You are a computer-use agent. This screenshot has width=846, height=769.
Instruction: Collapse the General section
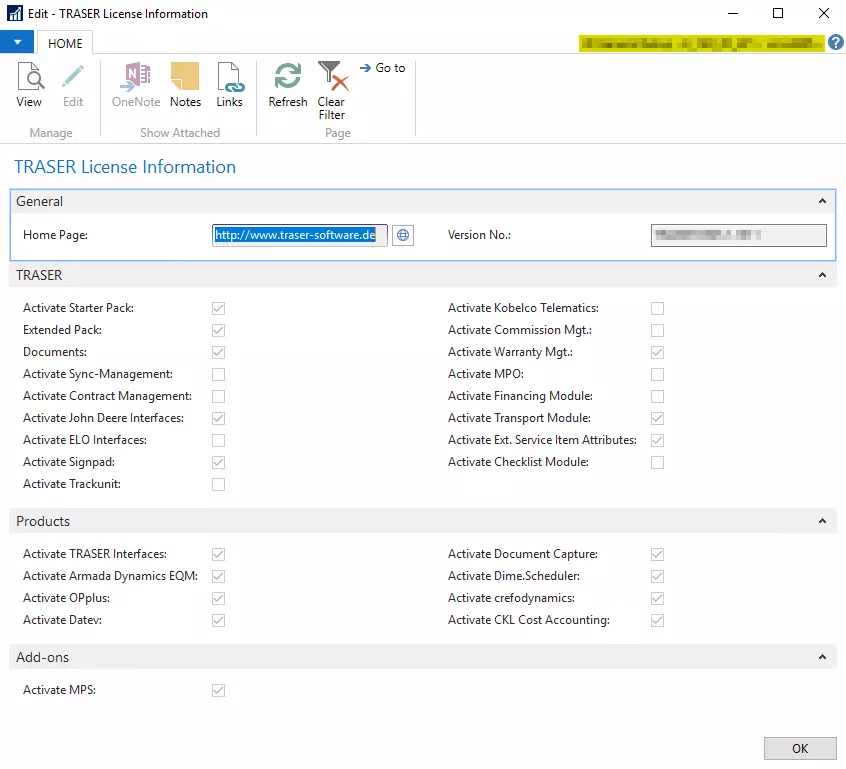(x=822, y=201)
